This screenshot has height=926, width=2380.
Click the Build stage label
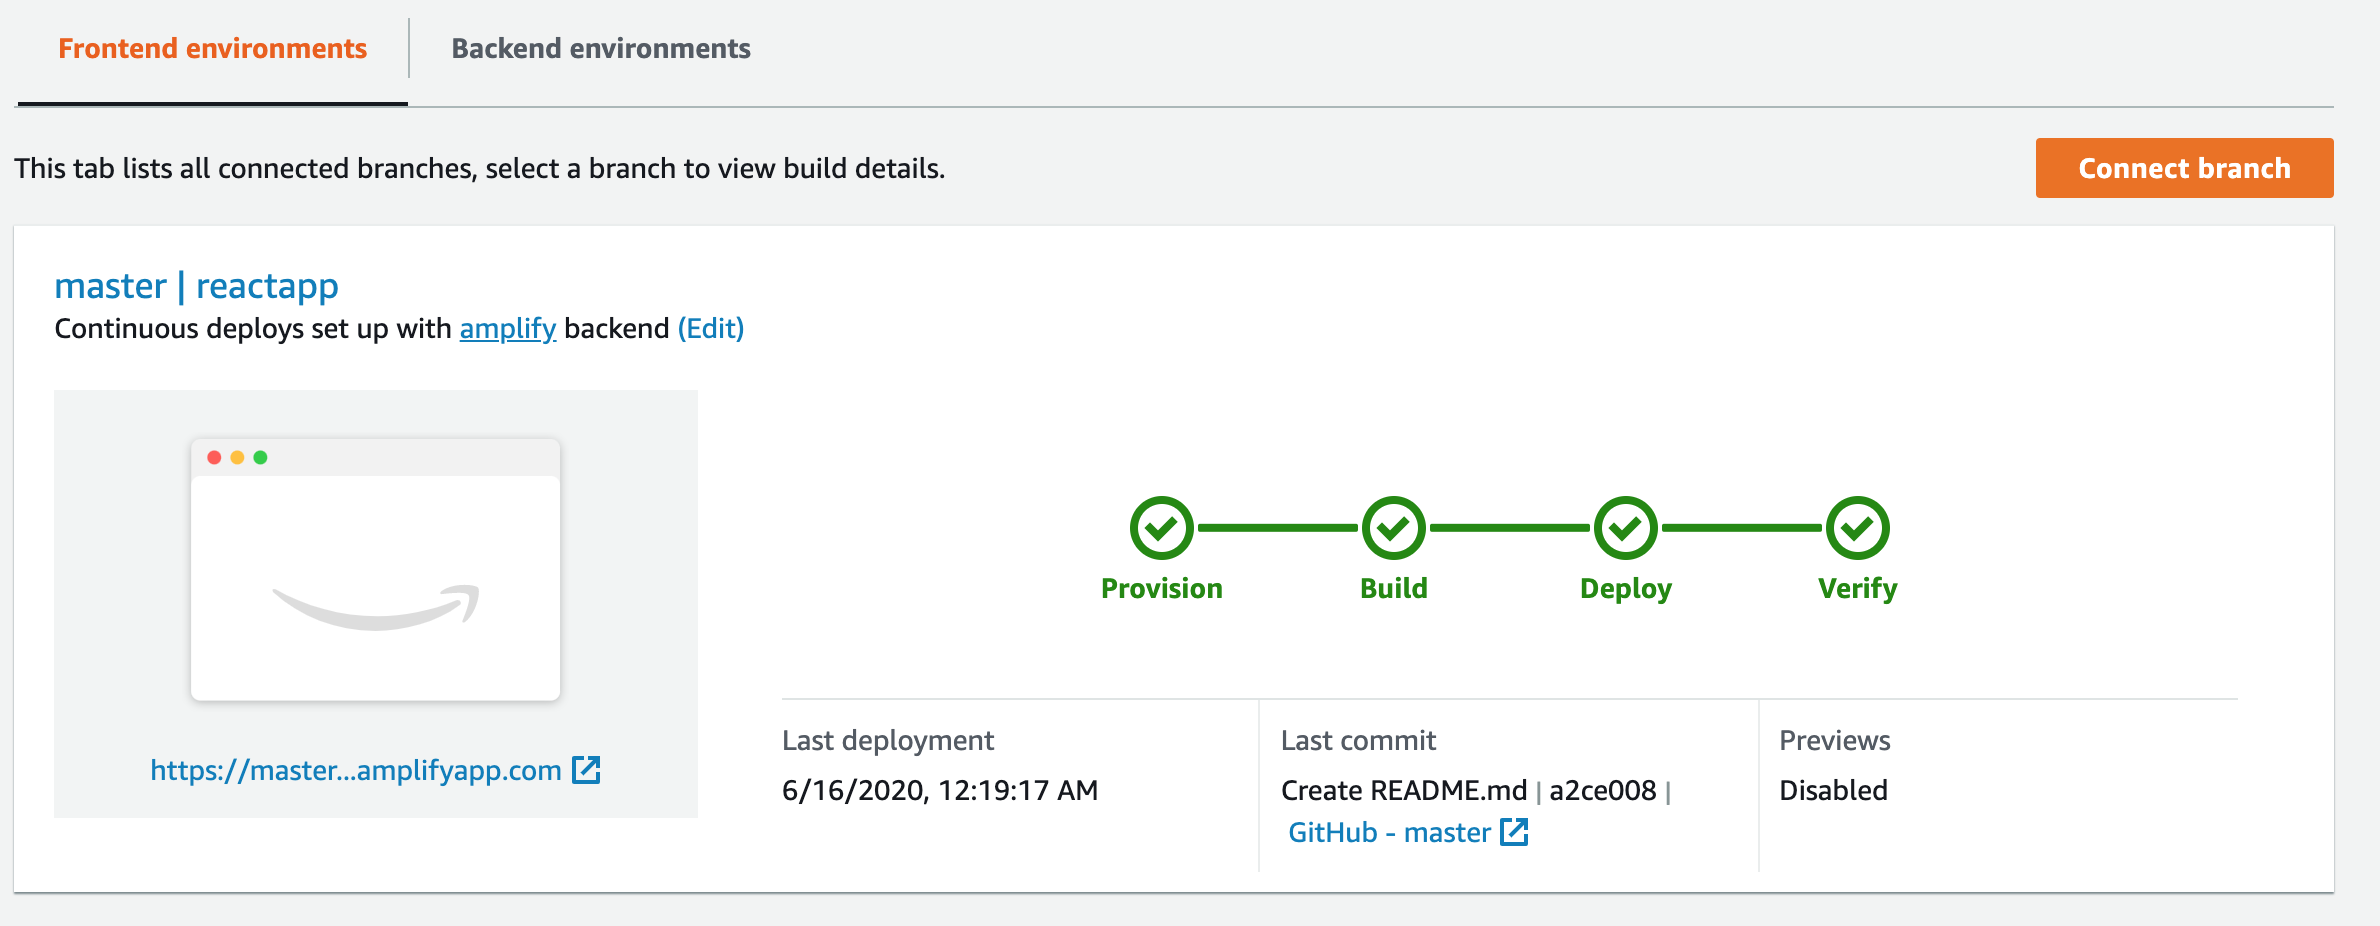tap(1393, 588)
